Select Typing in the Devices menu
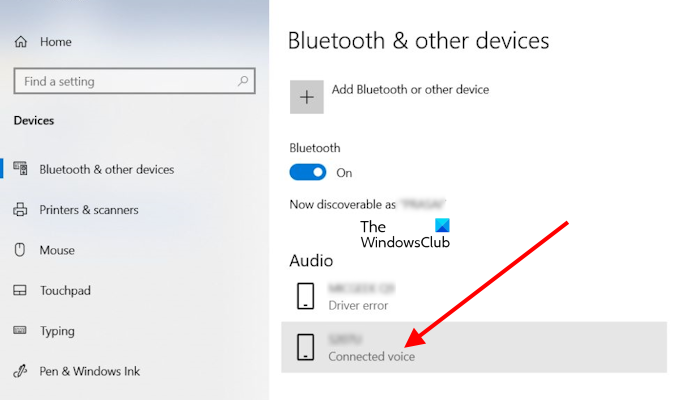Viewport: 700px width, 400px height. [59, 330]
